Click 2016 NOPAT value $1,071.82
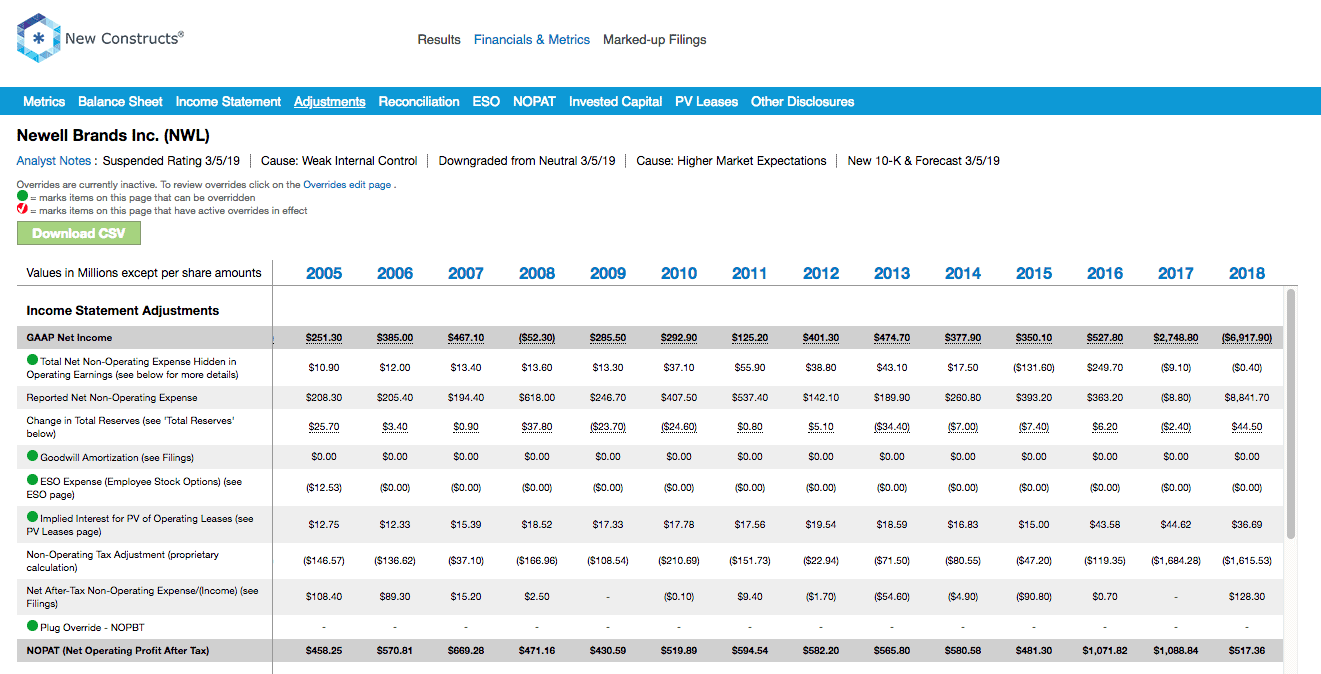The width and height of the screenshot is (1321, 674). coord(1105,651)
